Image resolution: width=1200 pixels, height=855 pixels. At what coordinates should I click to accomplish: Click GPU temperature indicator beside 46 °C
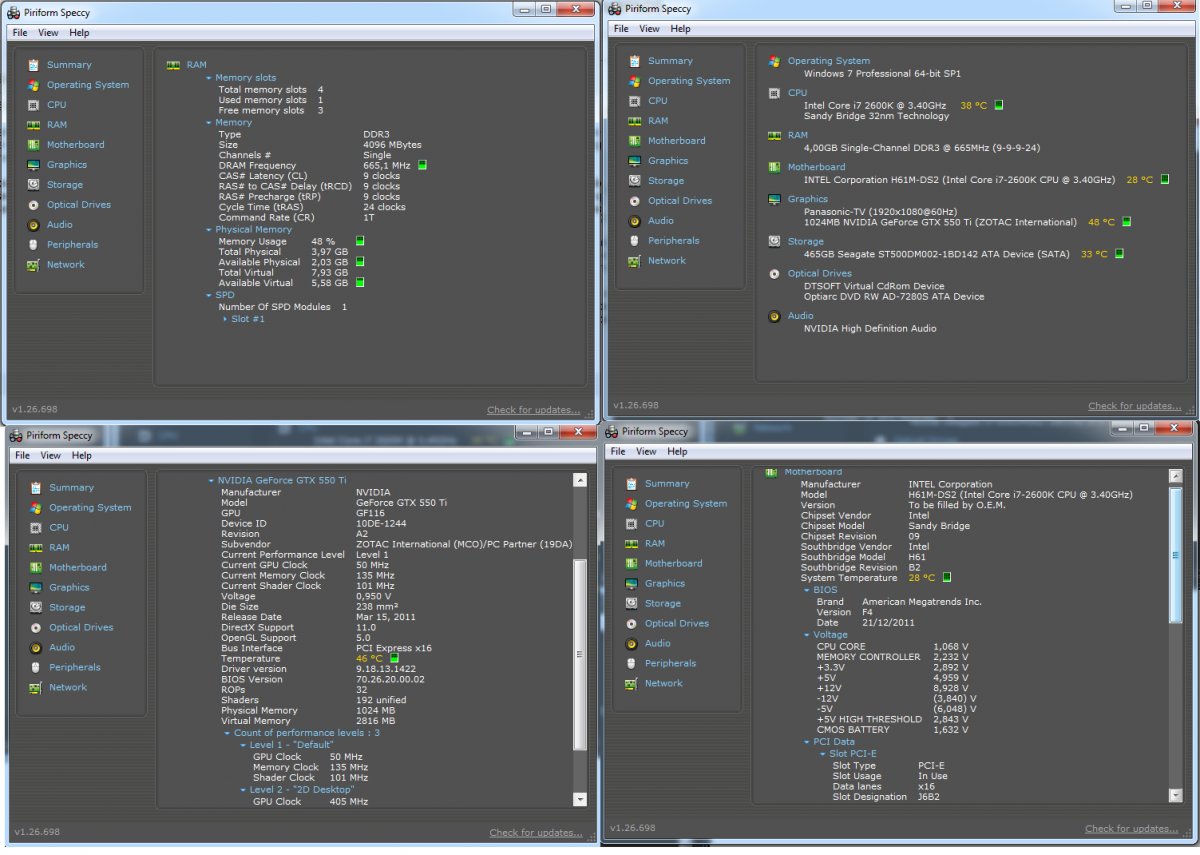(395, 659)
